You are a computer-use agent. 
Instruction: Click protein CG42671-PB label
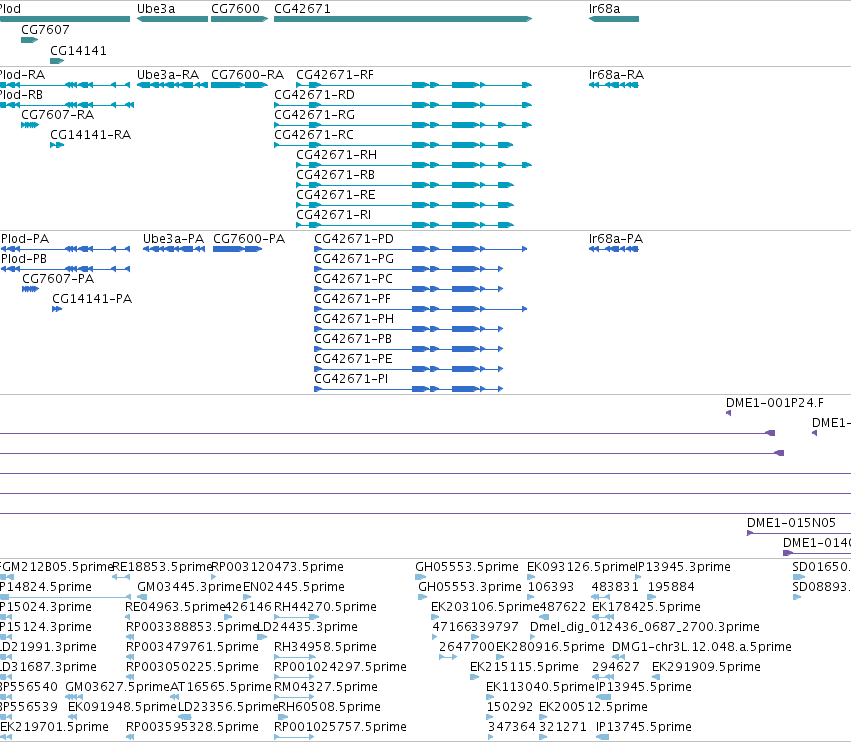click(353, 340)
